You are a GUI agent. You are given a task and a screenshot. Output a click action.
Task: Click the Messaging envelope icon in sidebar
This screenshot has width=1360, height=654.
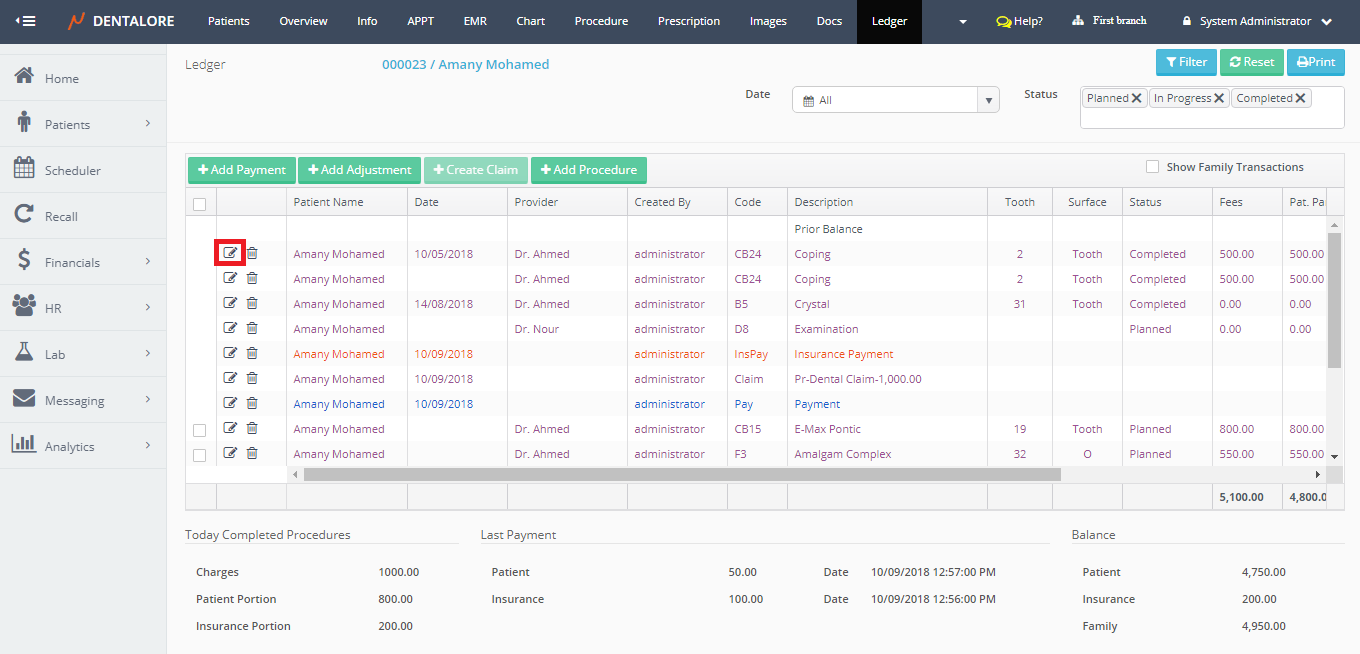[x=24, y=399]
